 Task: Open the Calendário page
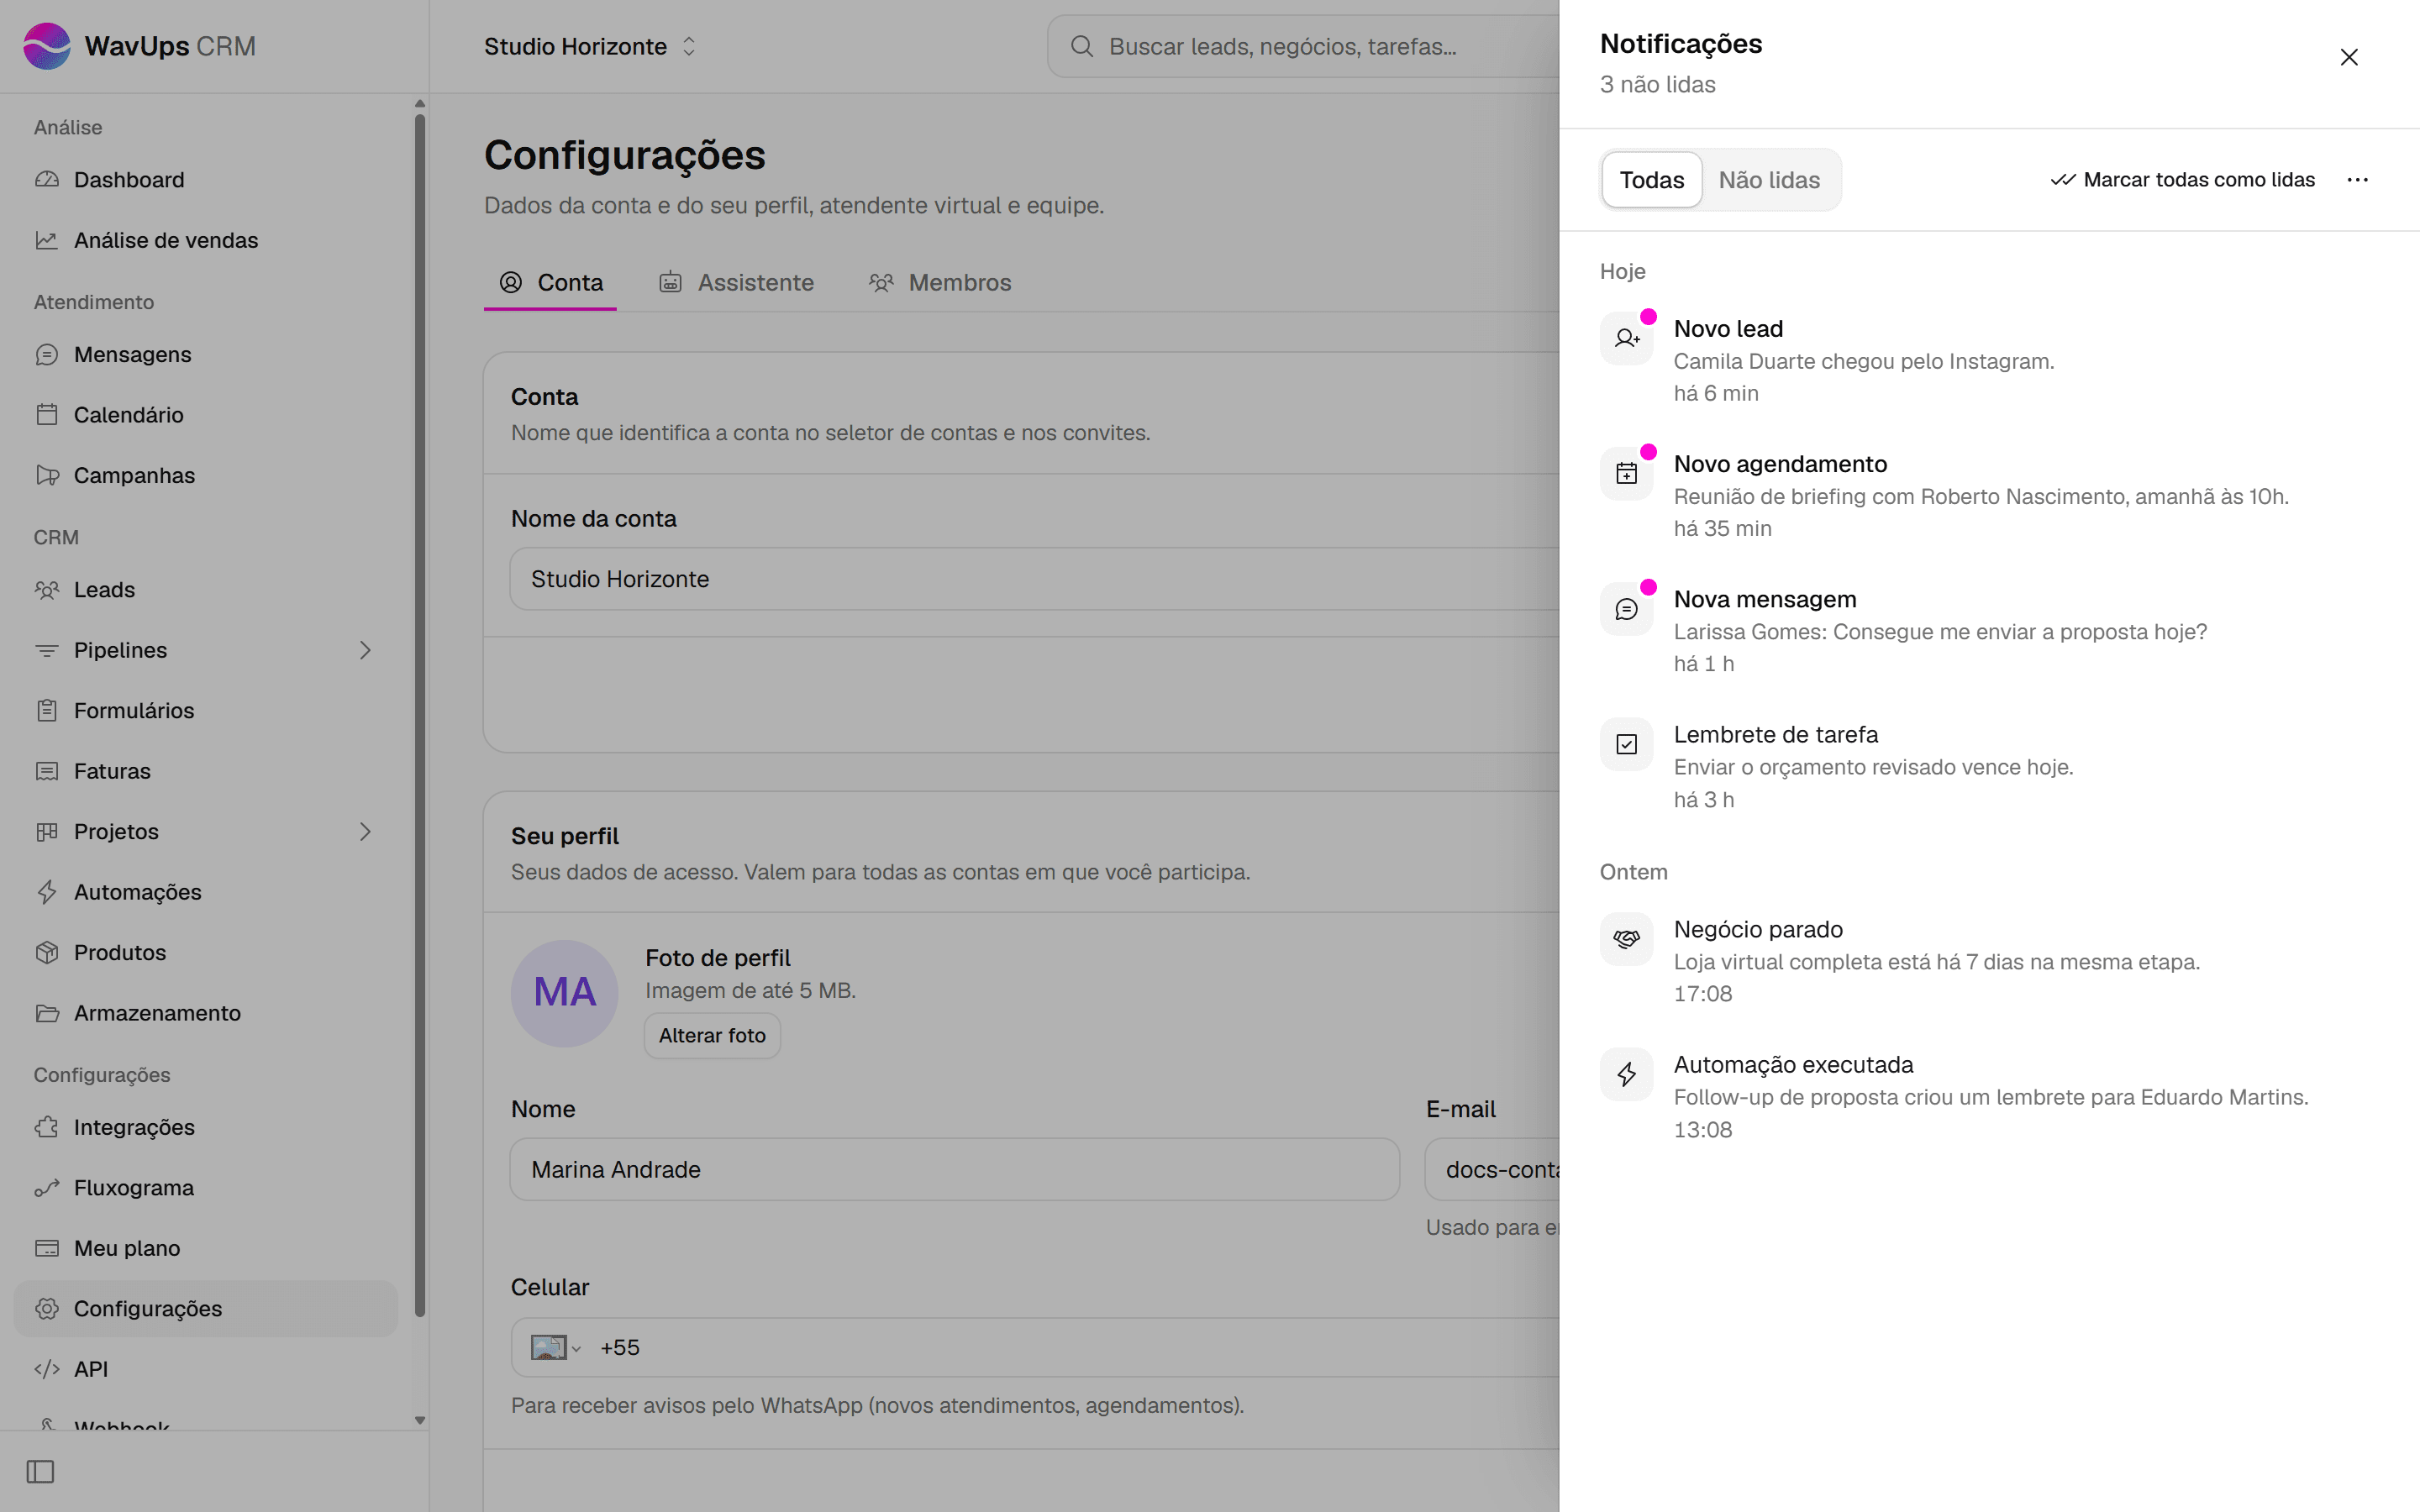(206, 415)
